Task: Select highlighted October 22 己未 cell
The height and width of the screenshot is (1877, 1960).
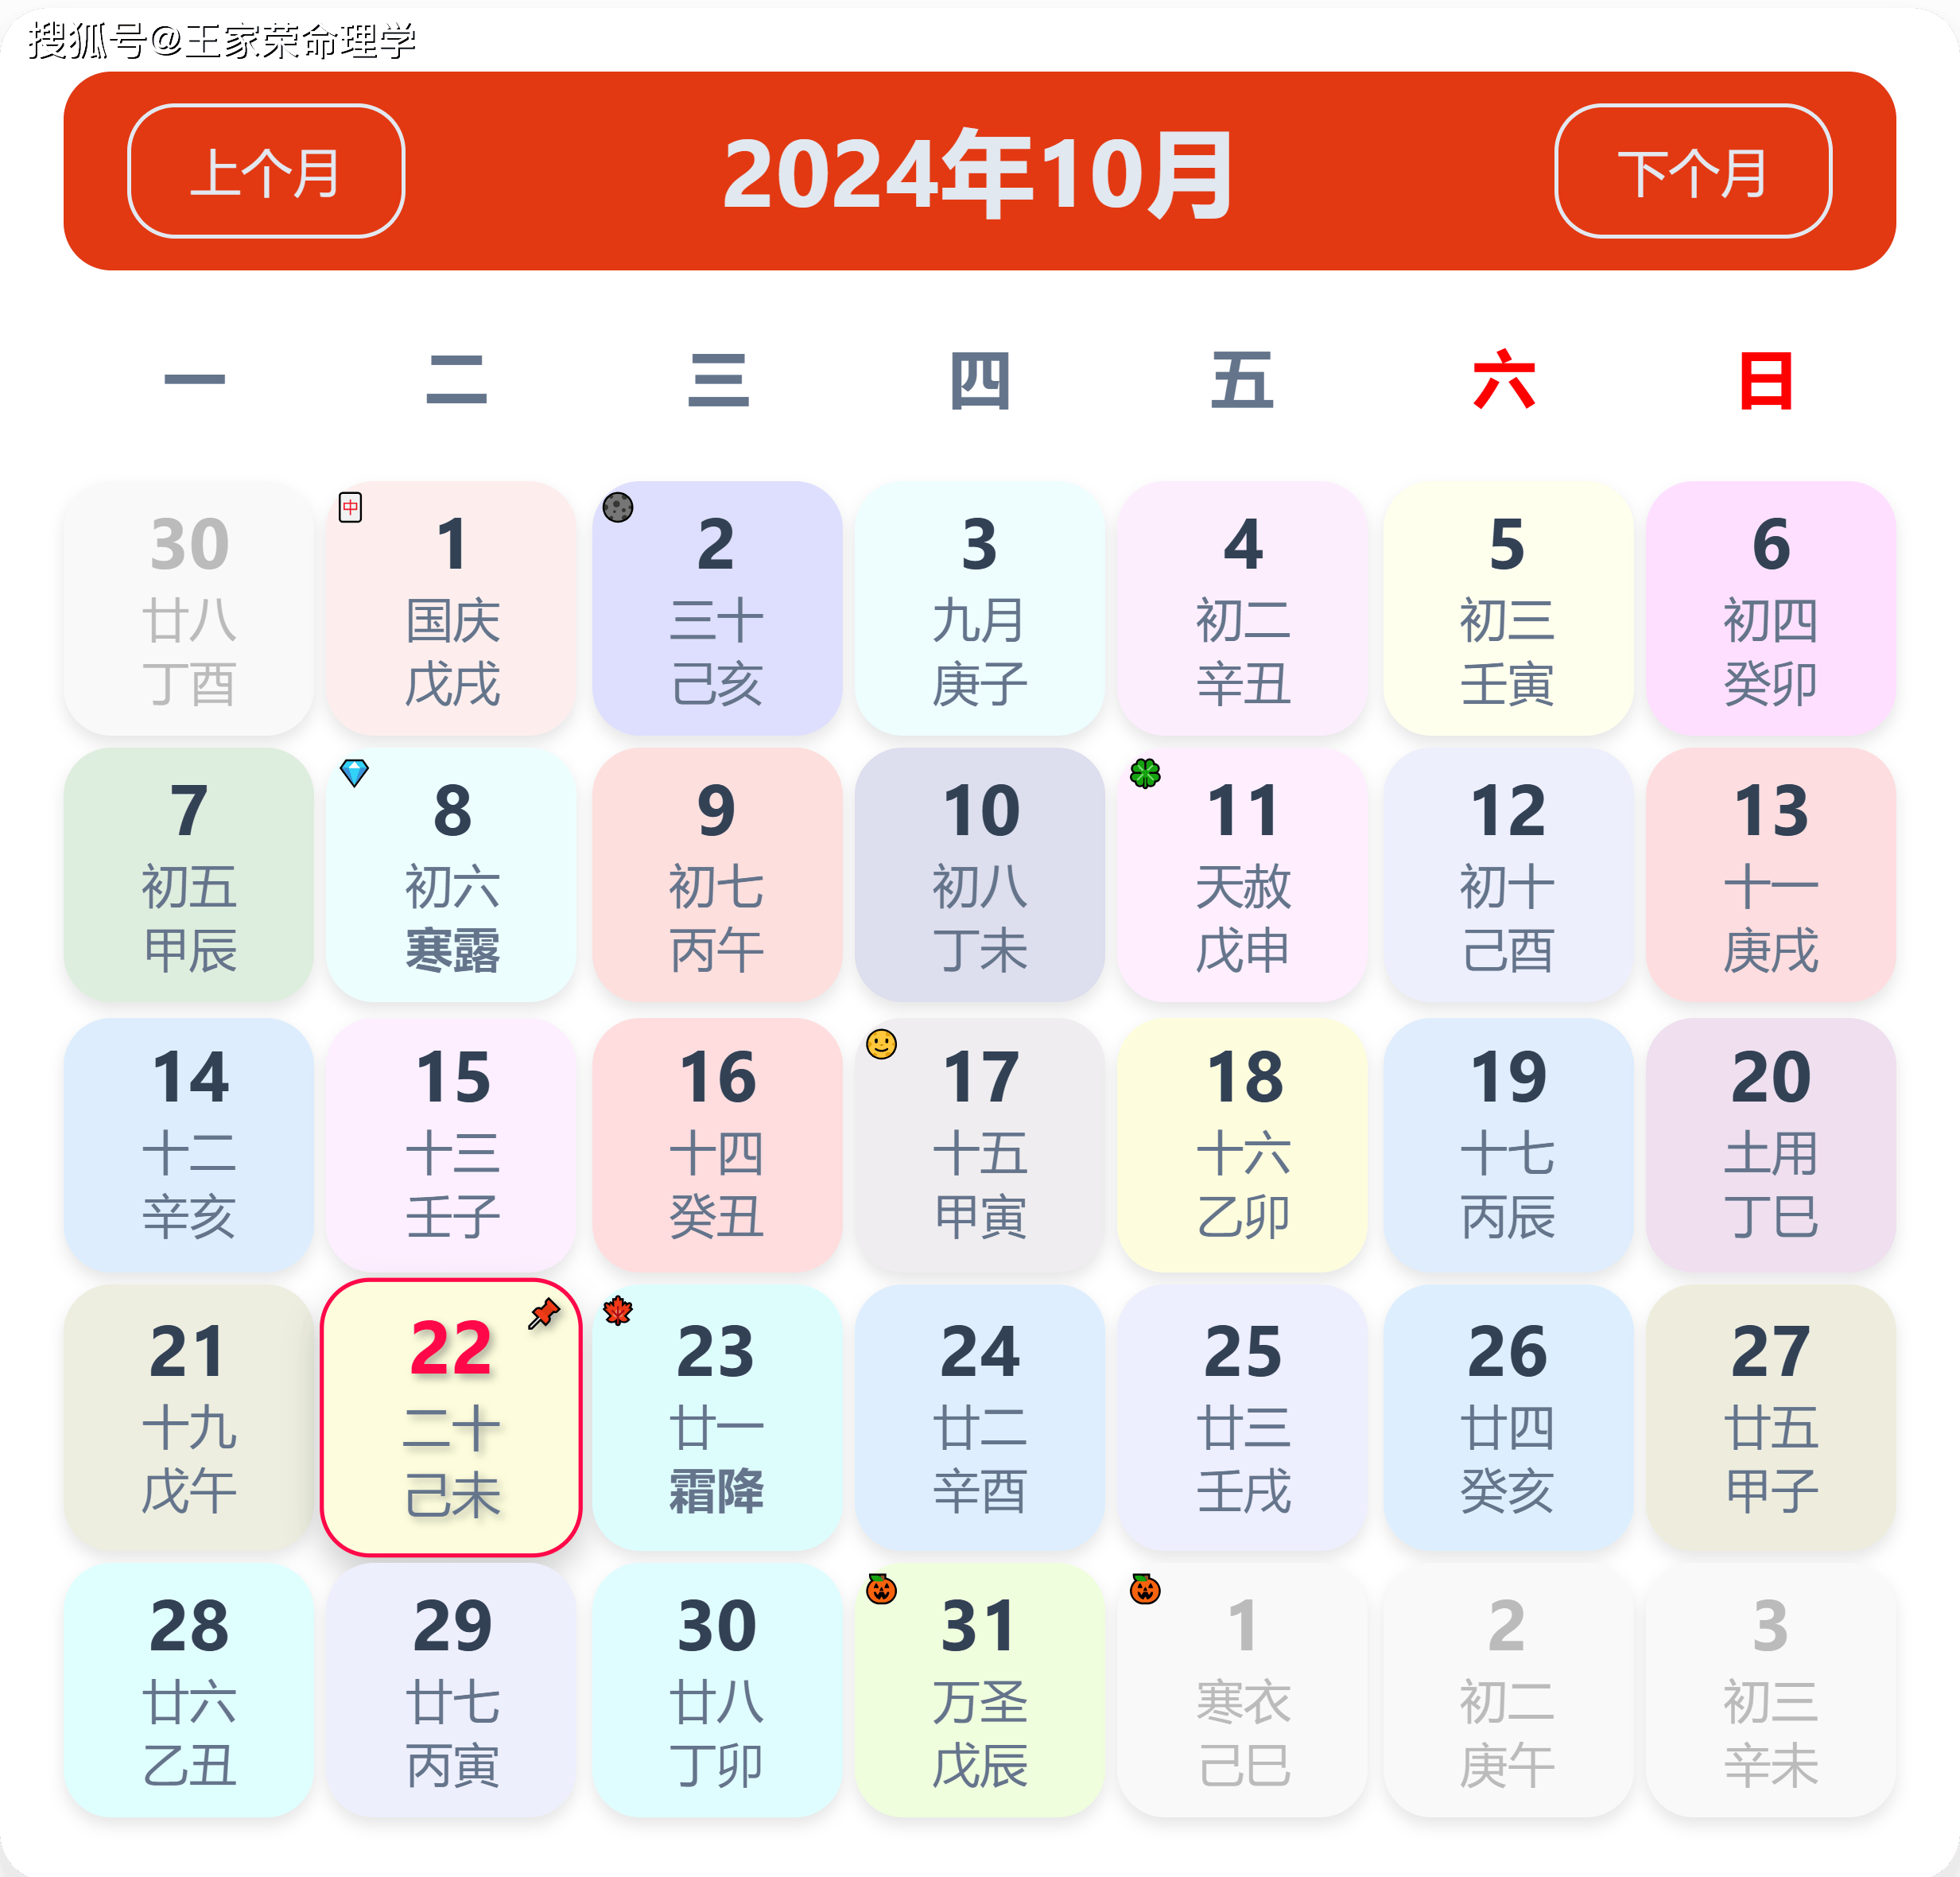Action: point(451,1417)
